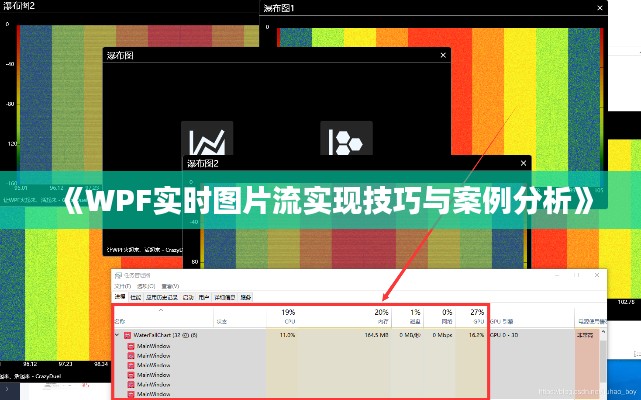Image resolution: width=641 pixels, height=400 pixels.
Task: Sort processes by the 27% GPU column
Action: click(477, 317)
